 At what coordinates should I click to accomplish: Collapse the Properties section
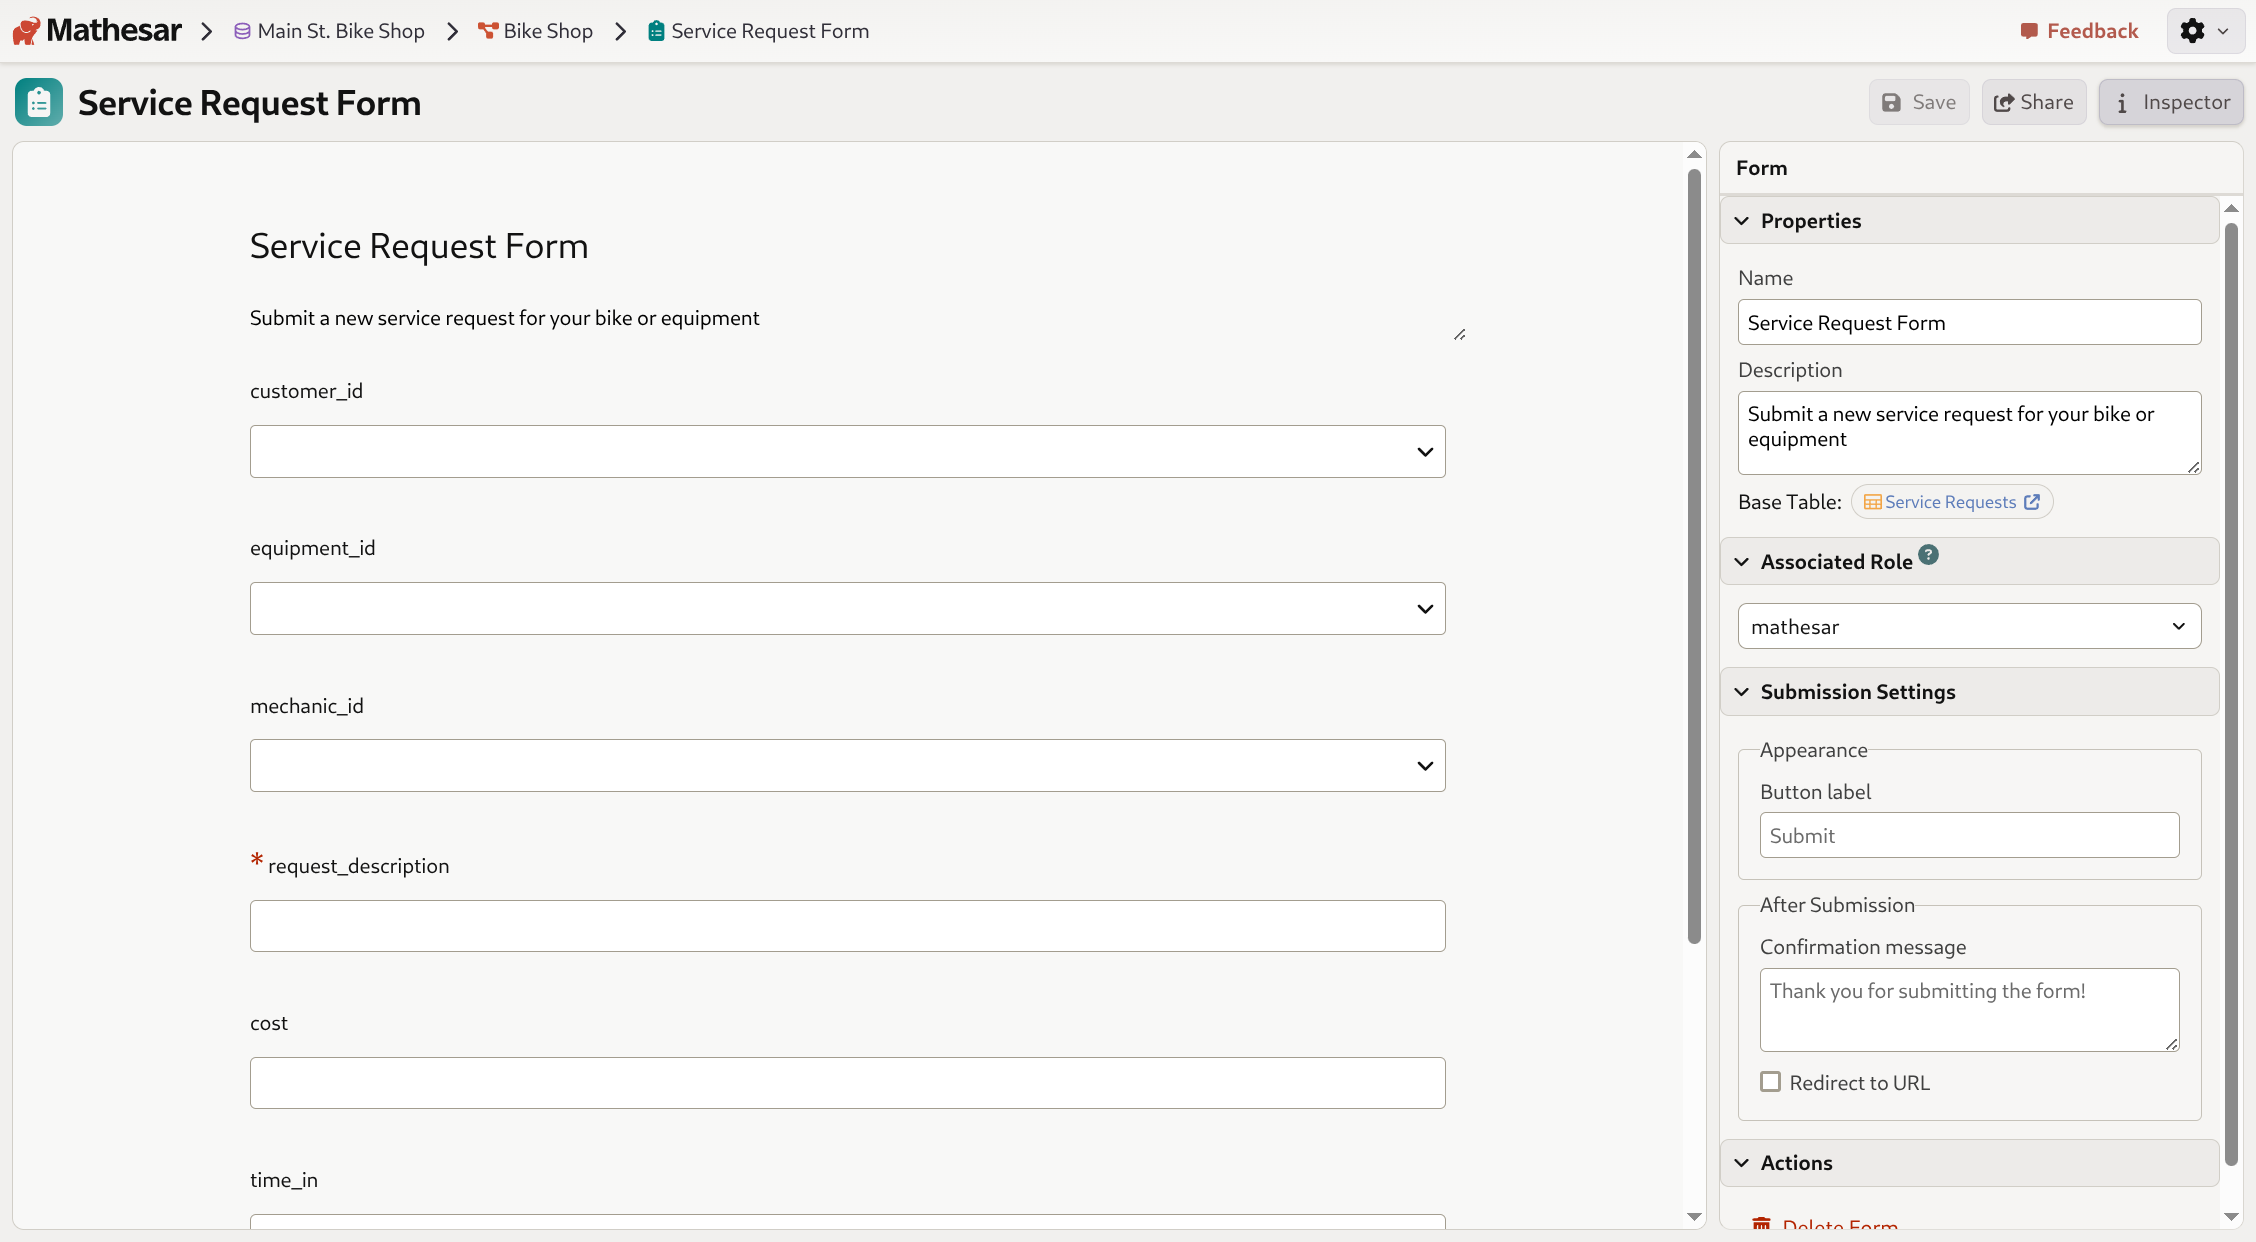click(1741, 220)
